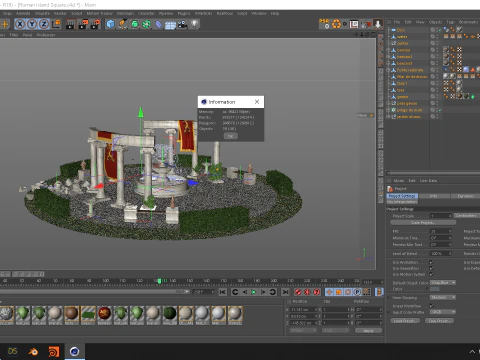Toggle the Autokeying button
480x360 pixels.
coord(307,292)
